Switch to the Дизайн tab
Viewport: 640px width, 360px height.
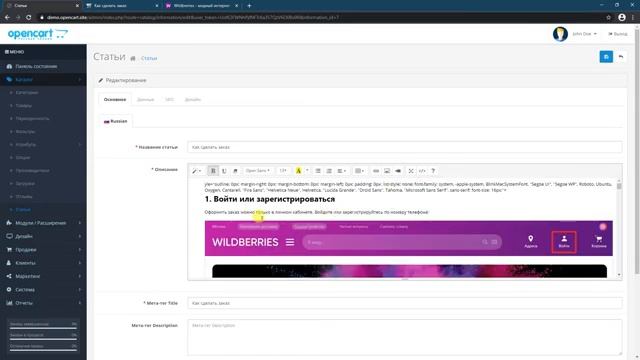(x=193, y=100)
